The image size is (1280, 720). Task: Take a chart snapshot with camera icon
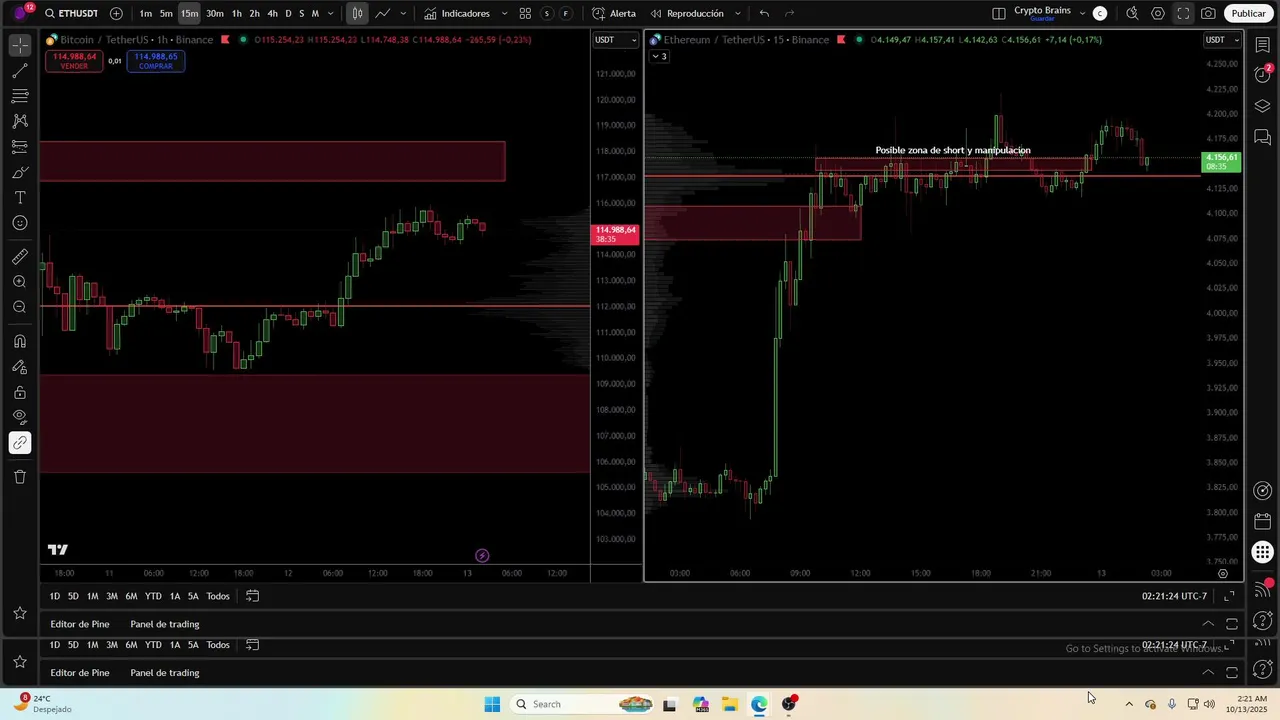point(1208,13)
